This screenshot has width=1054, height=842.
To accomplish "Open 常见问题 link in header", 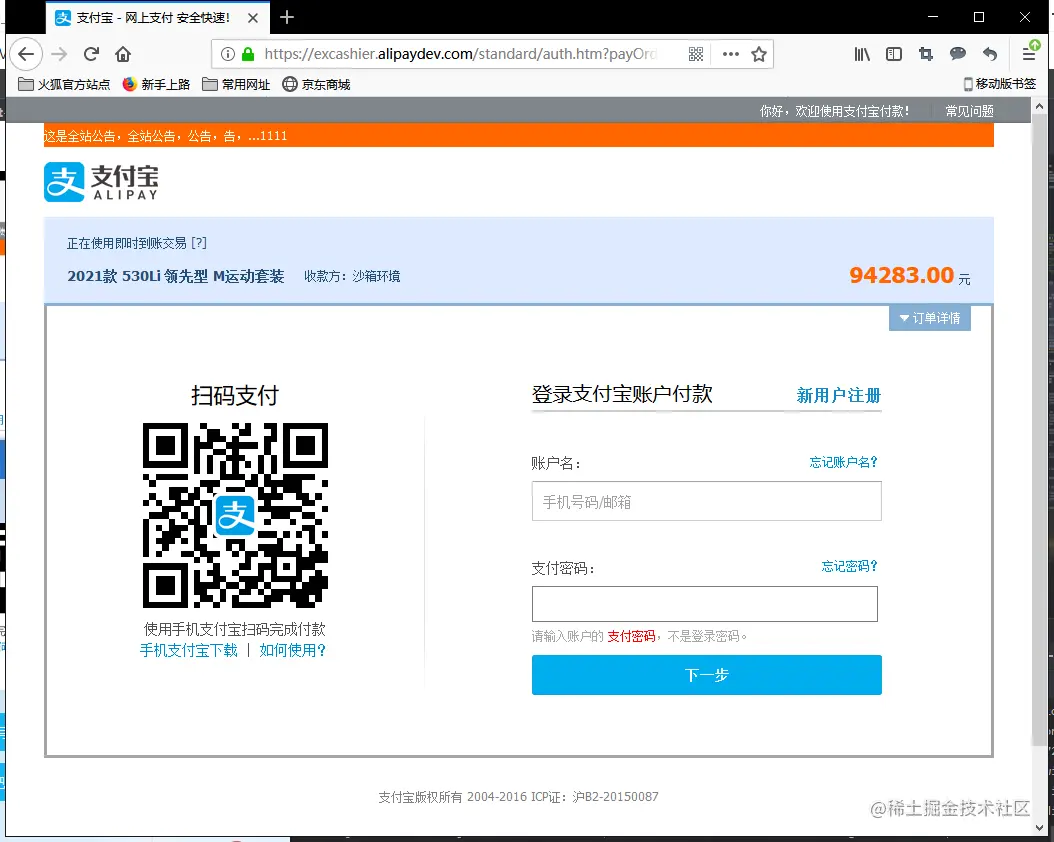I will point(969,111).
